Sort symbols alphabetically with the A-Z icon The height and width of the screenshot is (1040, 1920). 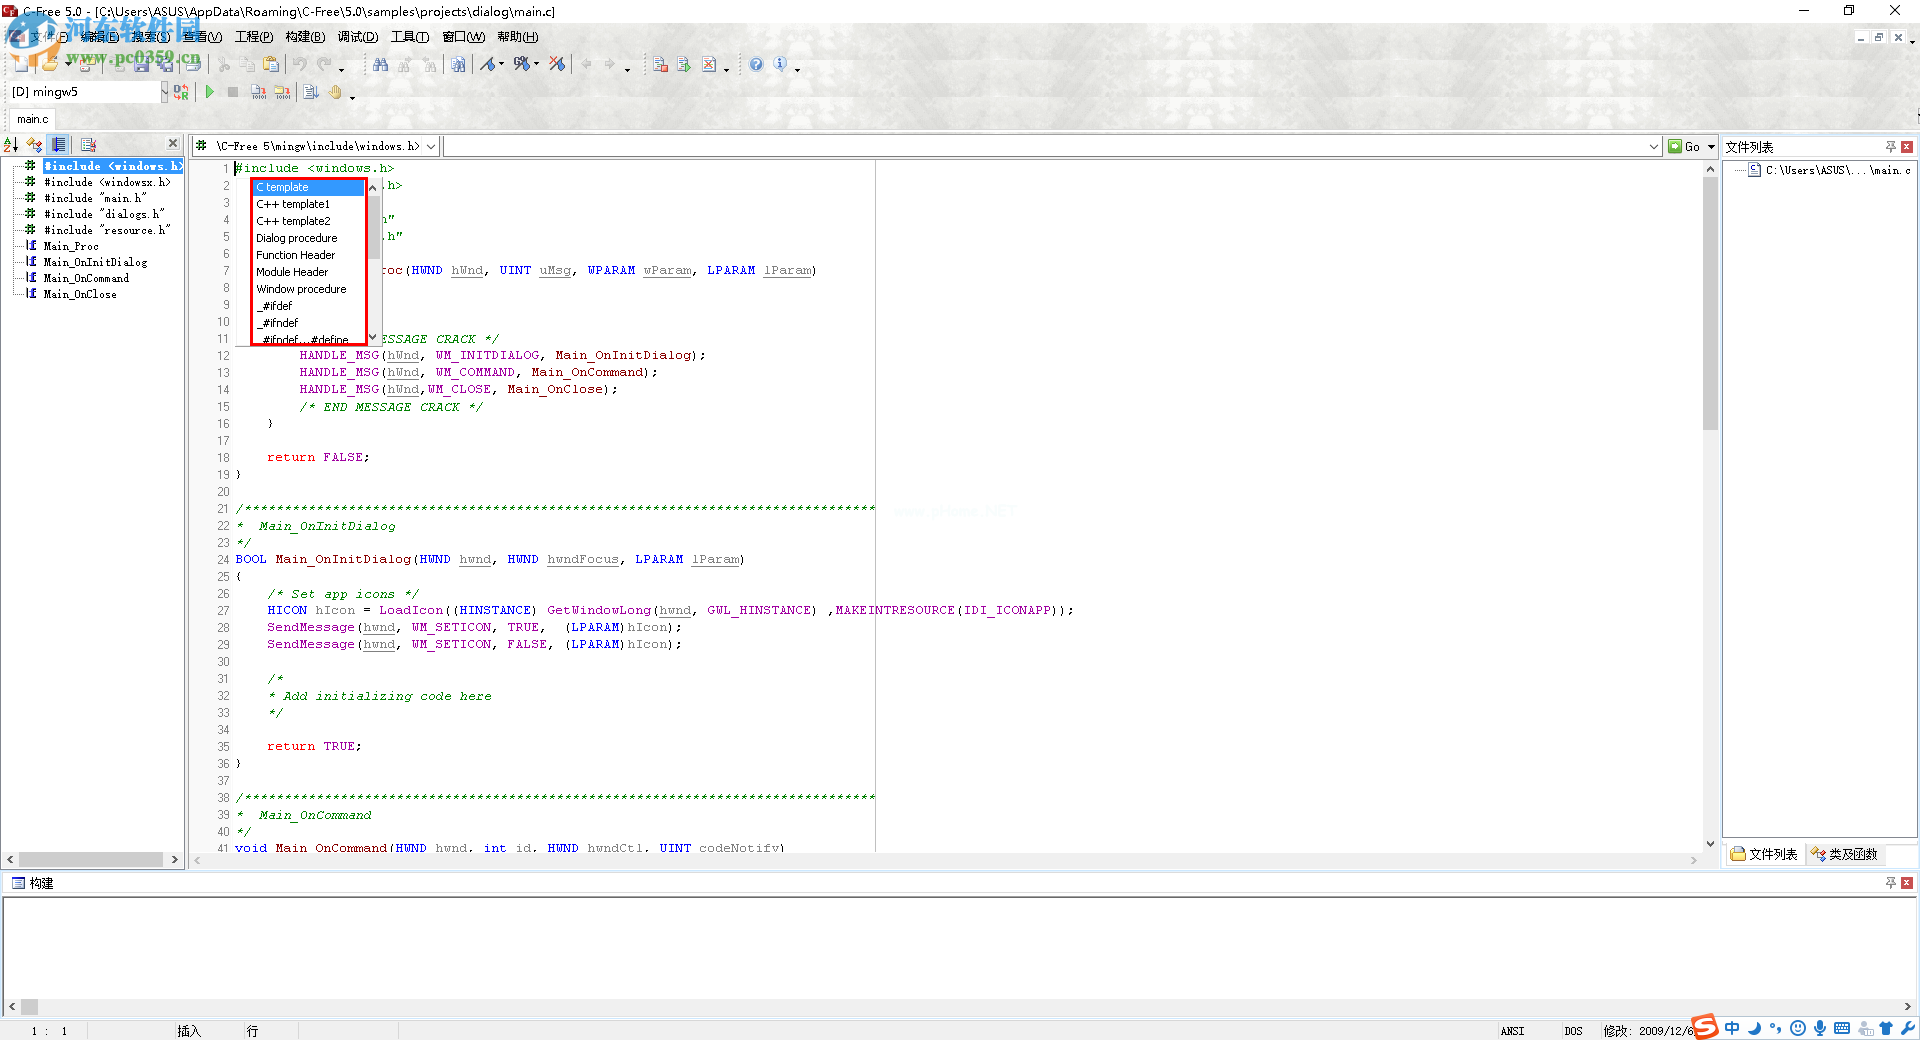pos(11,145)
